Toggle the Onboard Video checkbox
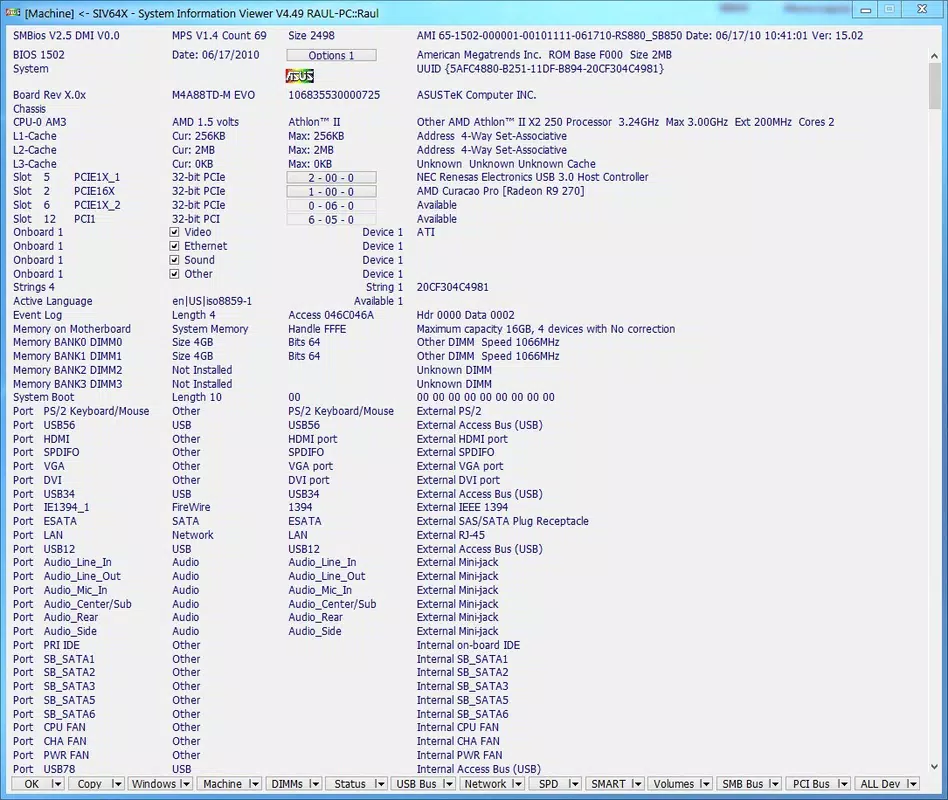948x800 pixels. 174,232
